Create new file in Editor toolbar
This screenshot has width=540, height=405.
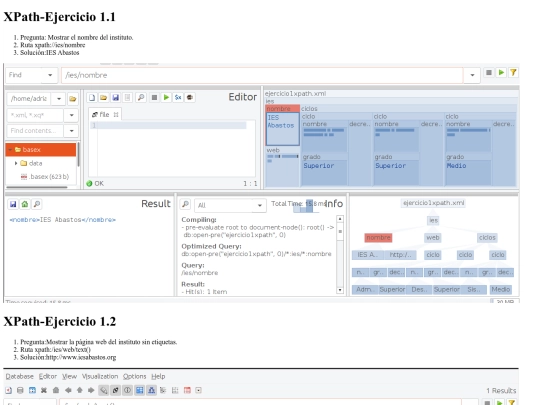92,97
